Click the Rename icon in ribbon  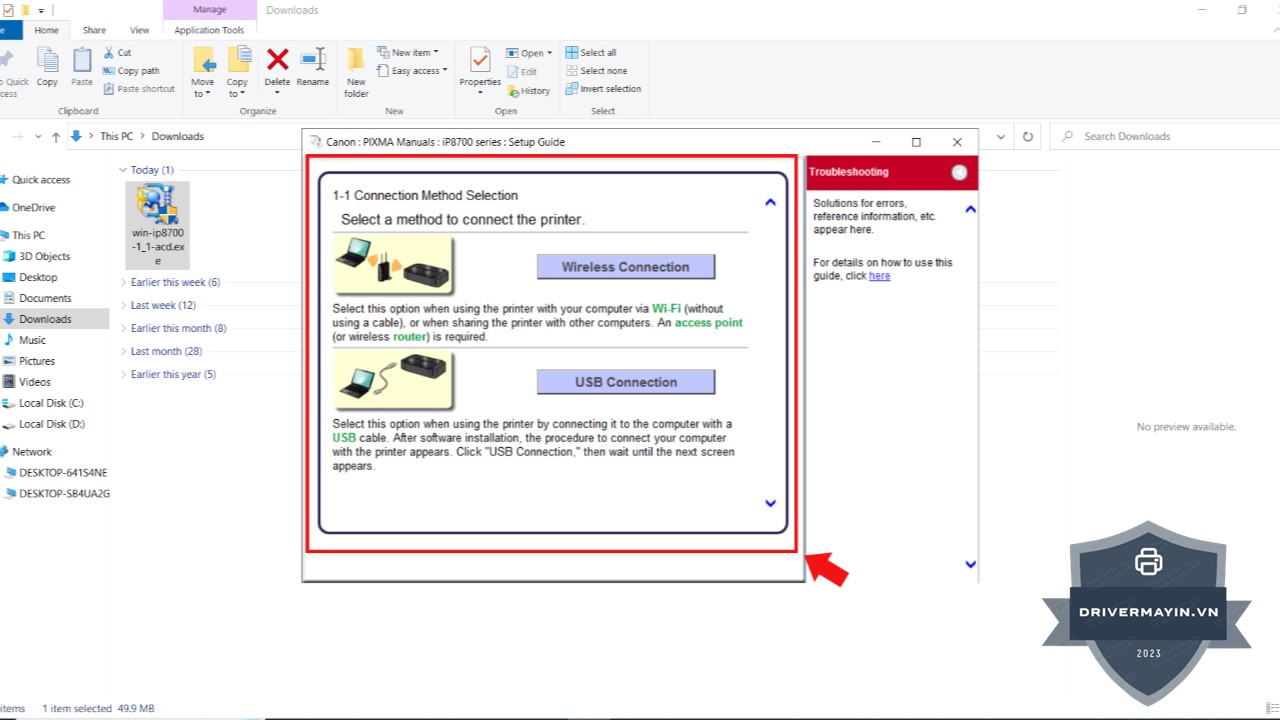(x=313, y=60)
